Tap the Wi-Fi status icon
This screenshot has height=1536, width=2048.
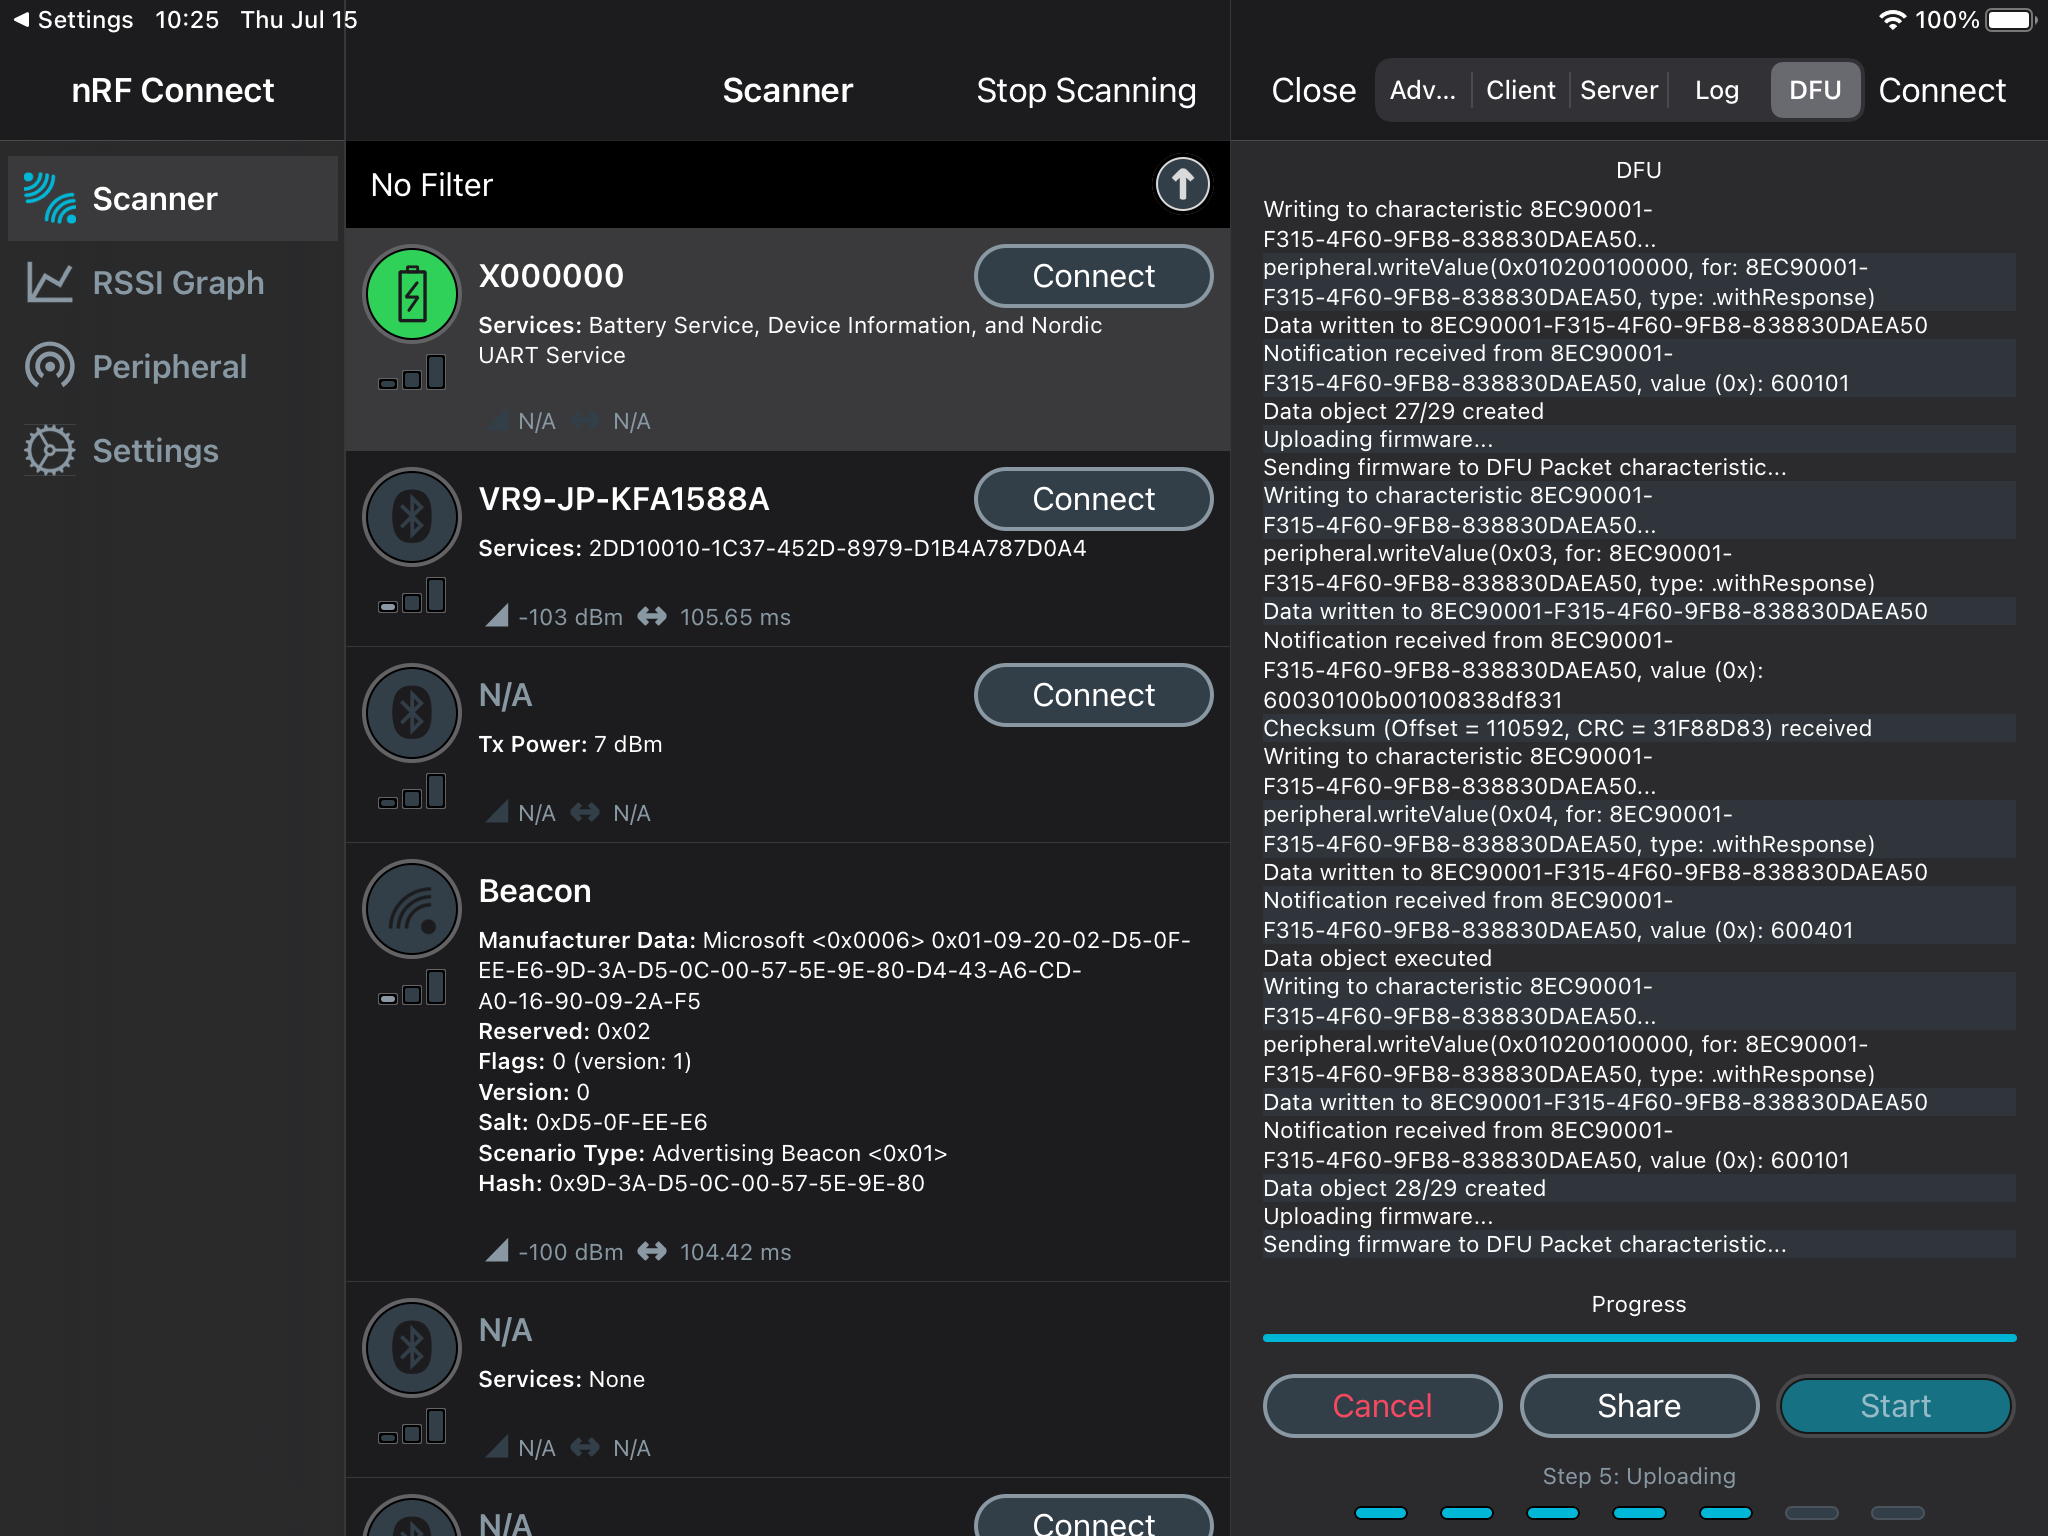(x=1891, y=20)
